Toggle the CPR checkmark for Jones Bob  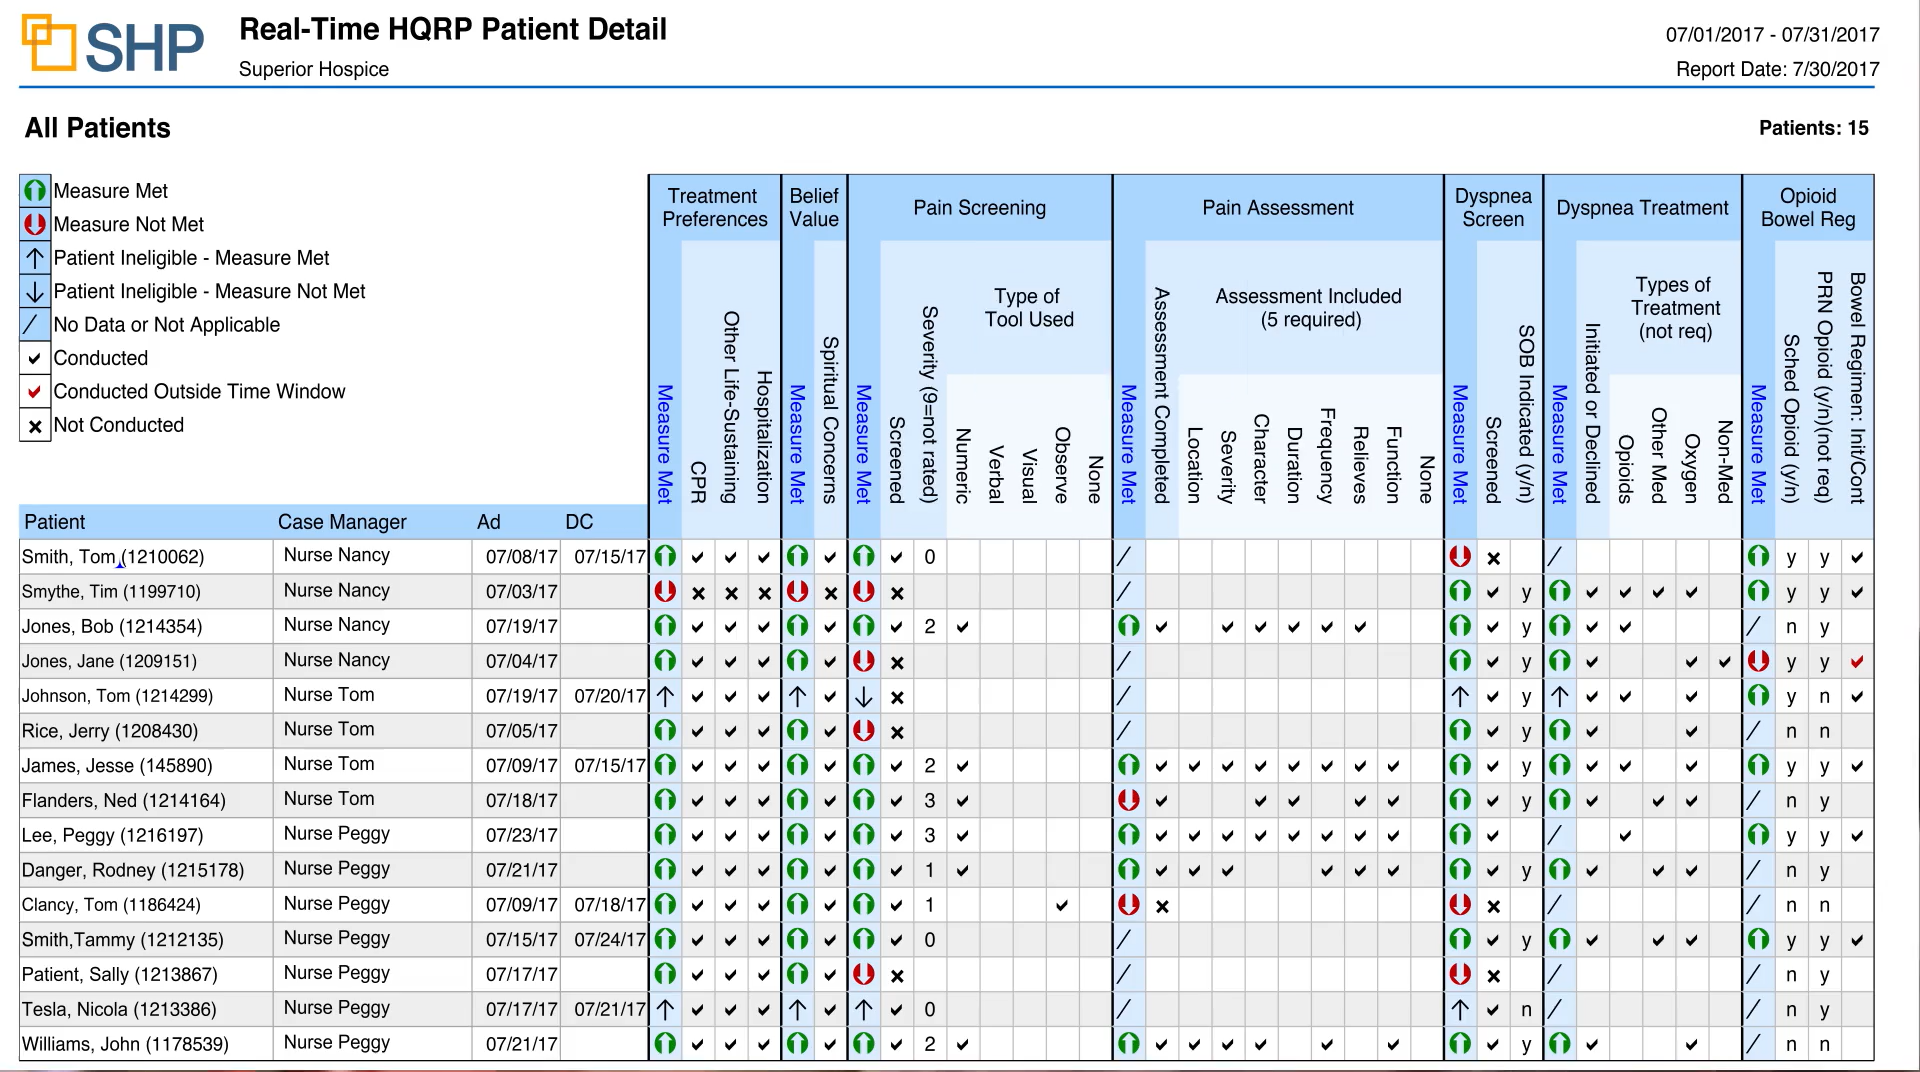[697, 626]
